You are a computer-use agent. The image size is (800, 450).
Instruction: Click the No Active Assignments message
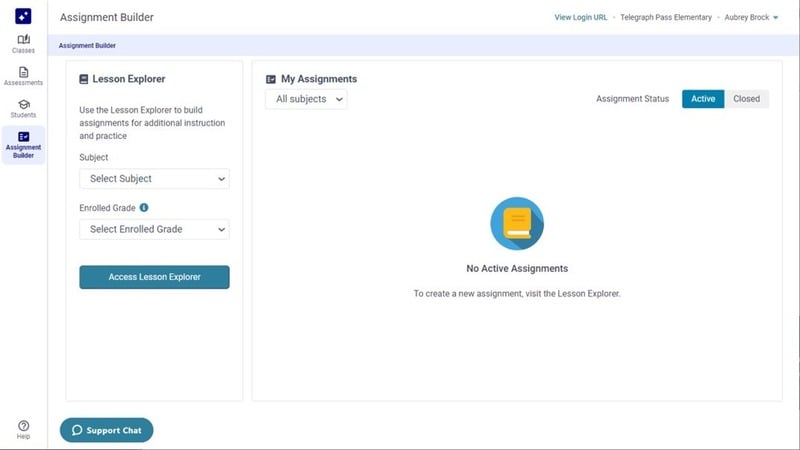click(517, 268)
